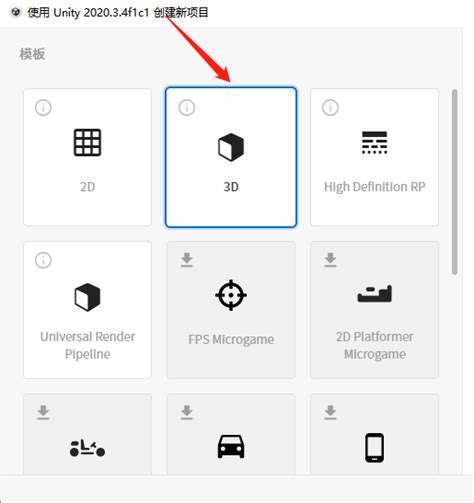
Task: Choose the mobile phone template icon
Action: (374, 448)
